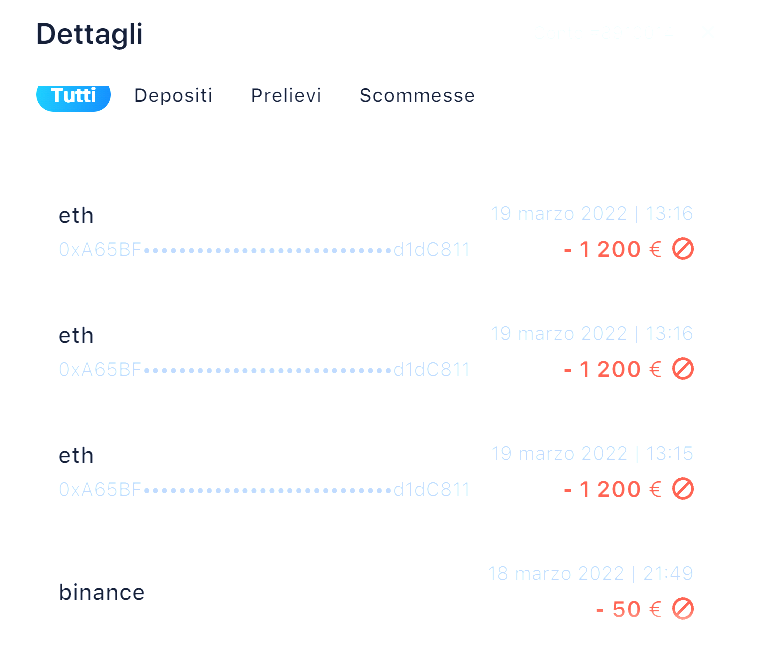Switch to the Depositi tab
This screenshot has height=649, width=784.
click(x=173, y=96)
